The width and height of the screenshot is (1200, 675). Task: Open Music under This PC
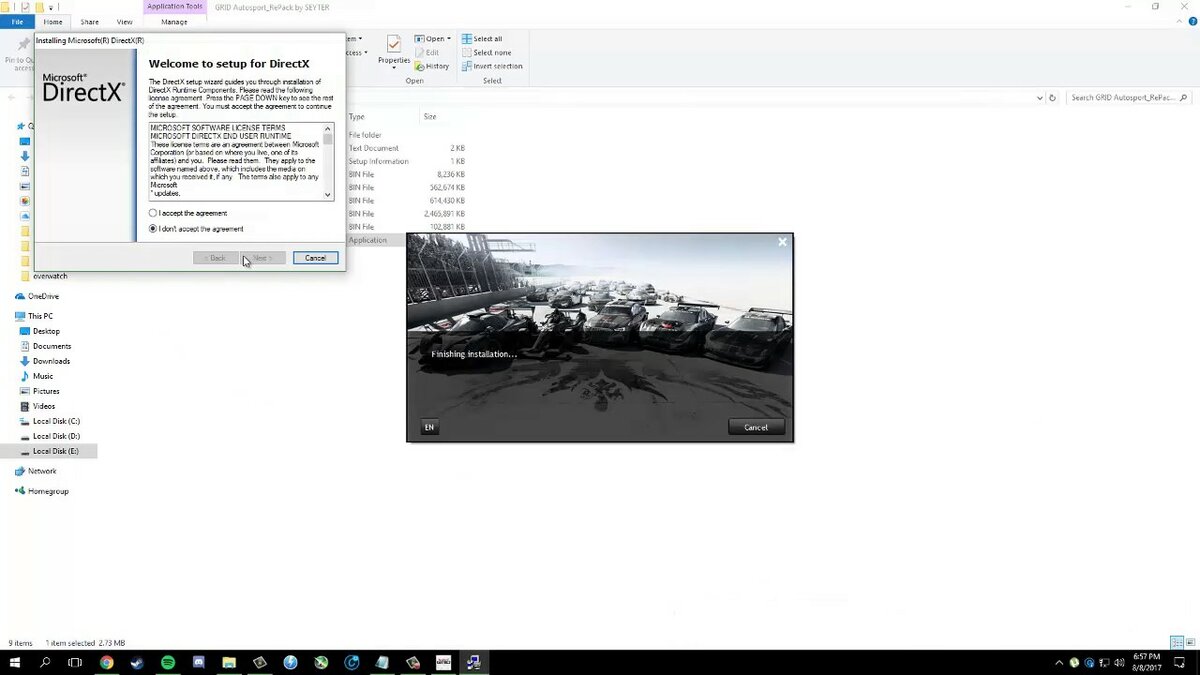click(x=37, y=376)
